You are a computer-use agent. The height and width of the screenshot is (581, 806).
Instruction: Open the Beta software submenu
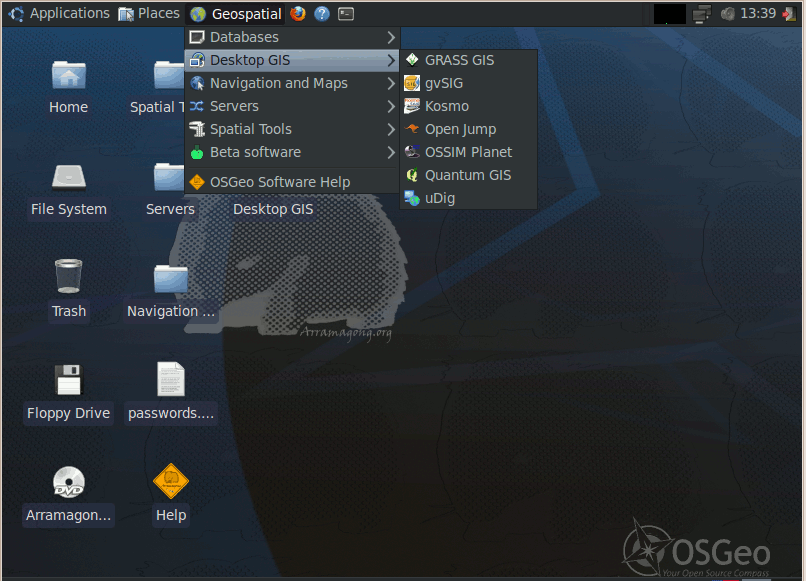pyautogui.click(x=291, y=152)
